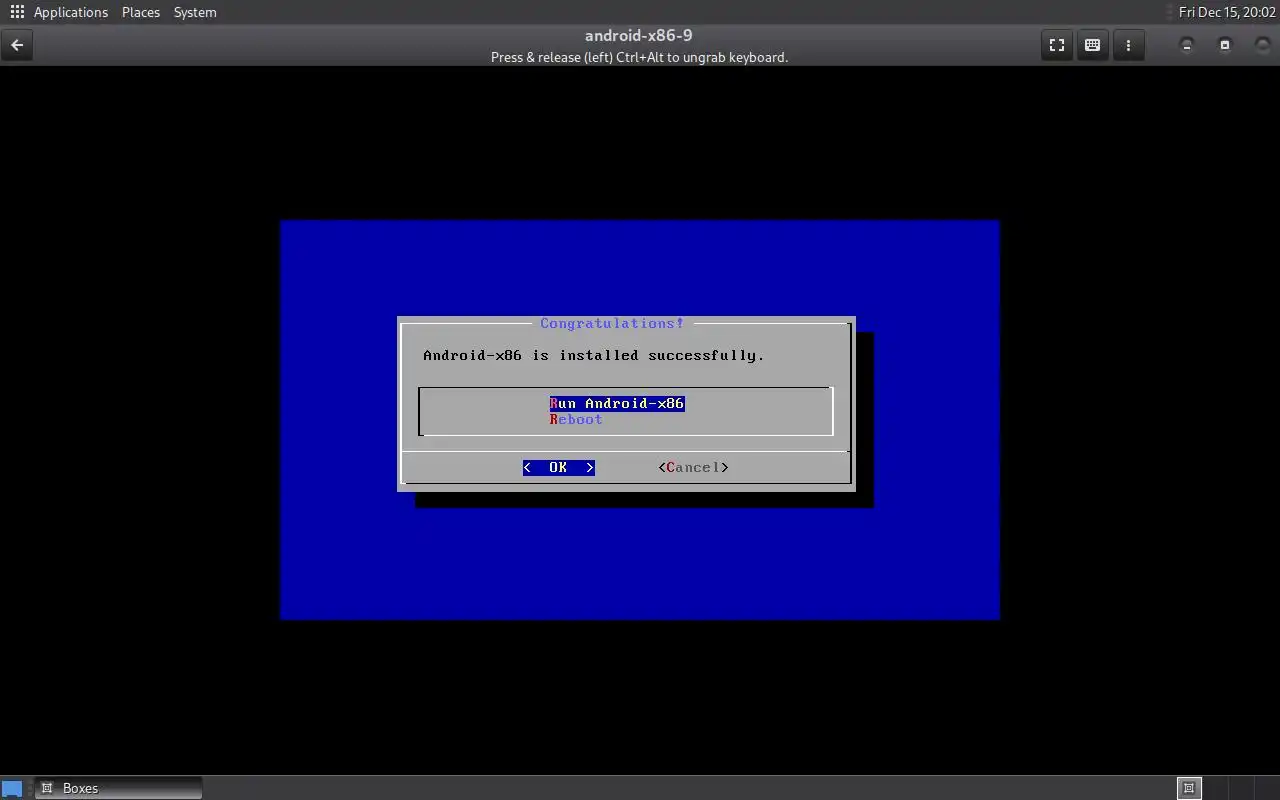
Task: Go back using the Boxes back arrow
Action: pos(17,45)
